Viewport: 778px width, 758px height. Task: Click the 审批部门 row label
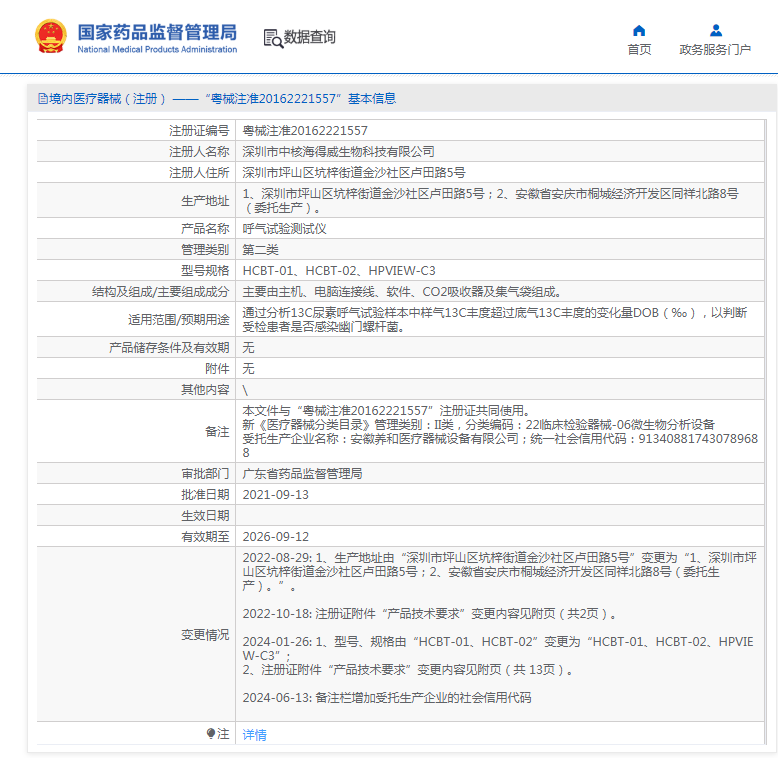[x=205, y=474]
